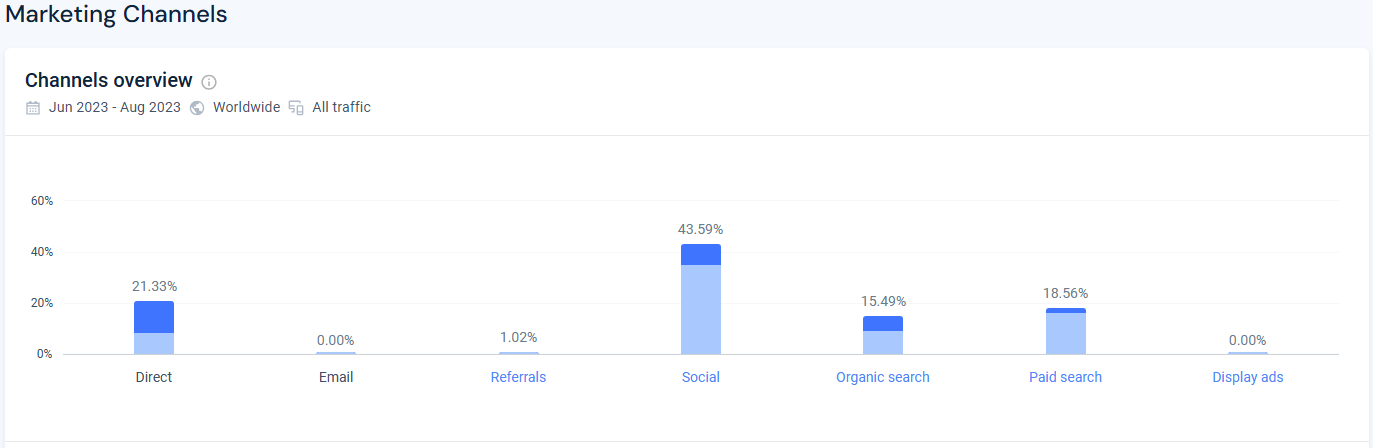This screenshot has height=448, width=1373.
Task: Open the Display ads channel link
Action: 1248,377
